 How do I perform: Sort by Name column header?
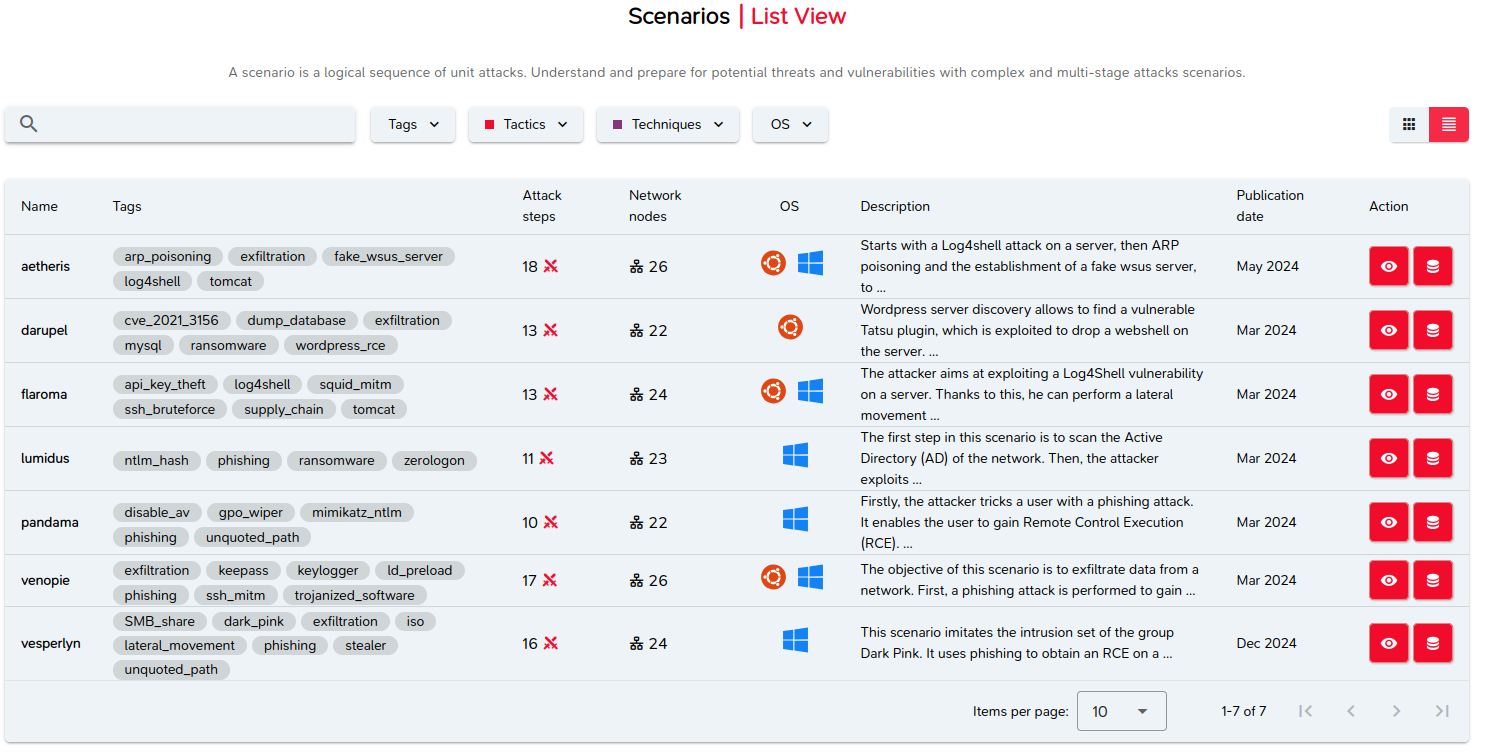40,206
